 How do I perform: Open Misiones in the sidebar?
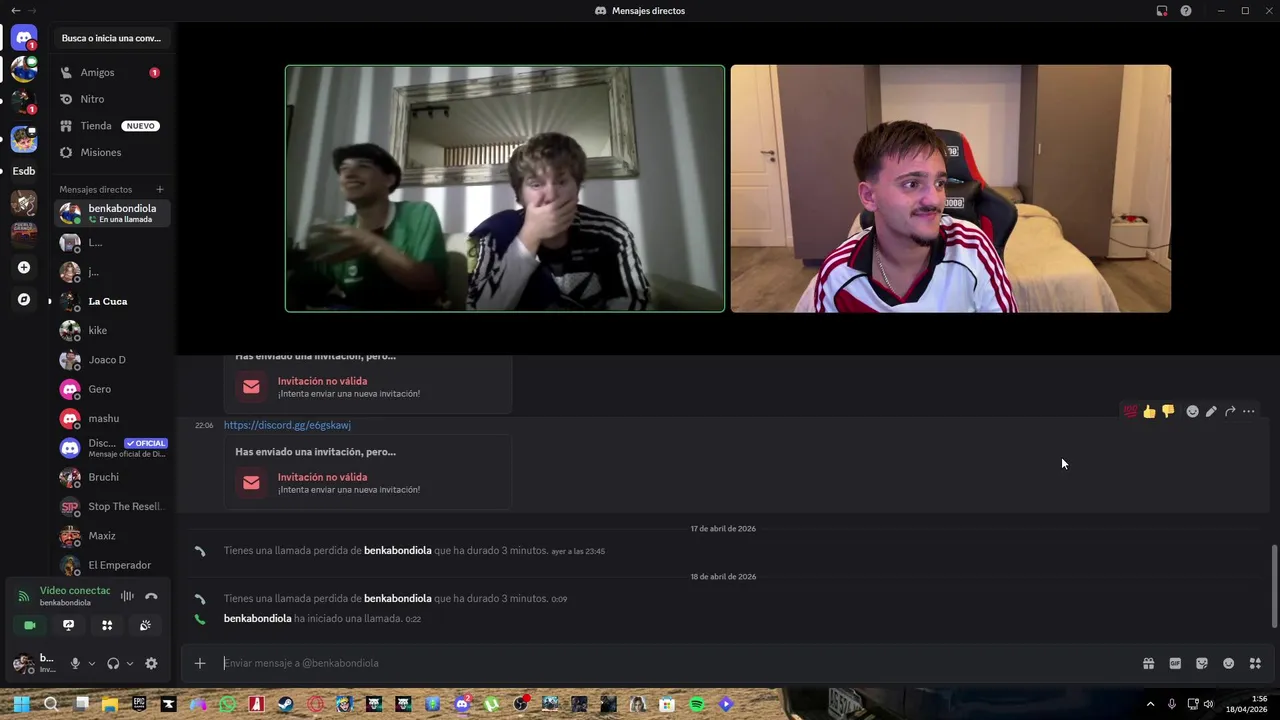pos(112,152)
